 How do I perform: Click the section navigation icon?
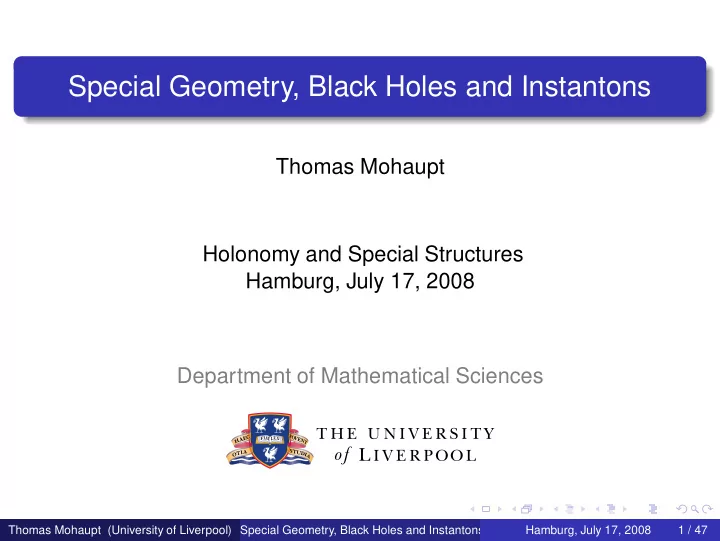(x=611, y=508)
